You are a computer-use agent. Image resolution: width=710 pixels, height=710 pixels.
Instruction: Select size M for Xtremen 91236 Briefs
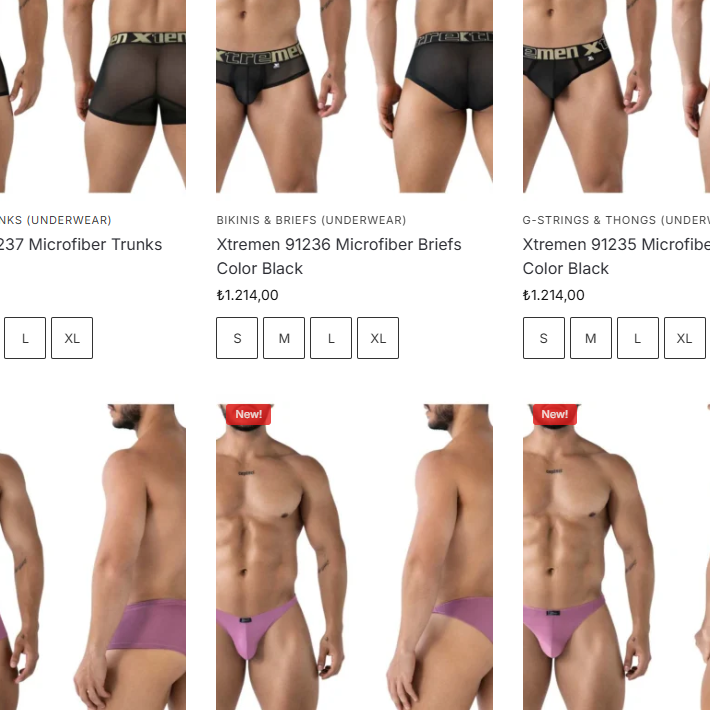284,338
